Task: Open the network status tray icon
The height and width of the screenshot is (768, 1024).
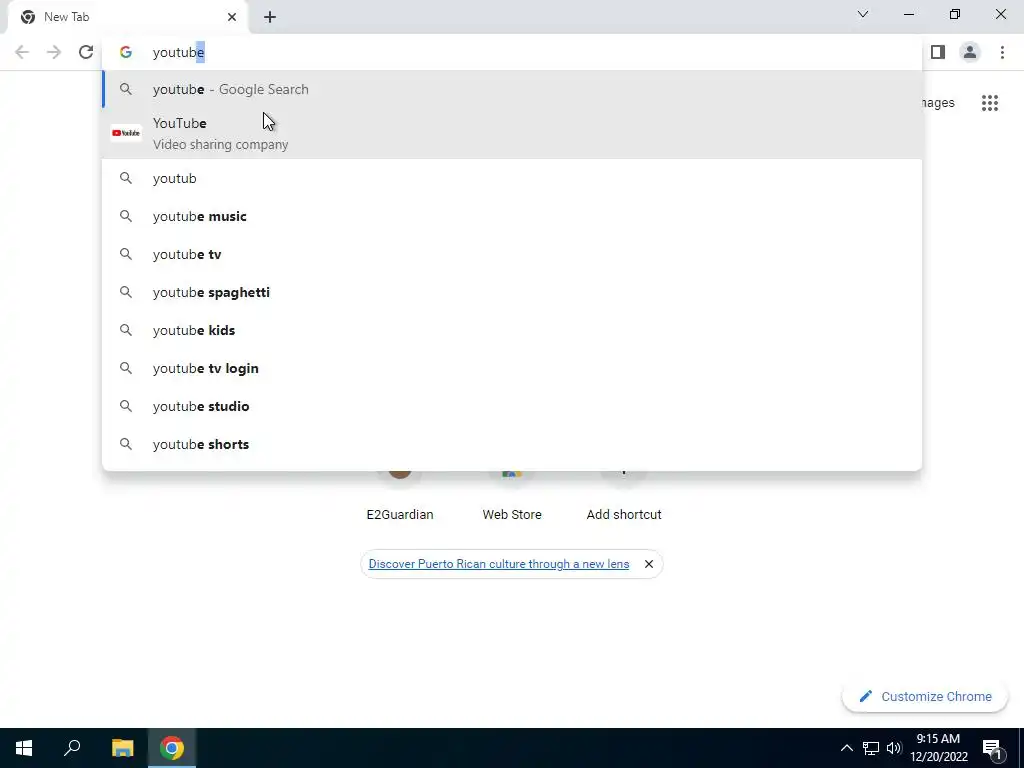Action: coord(871,748)
